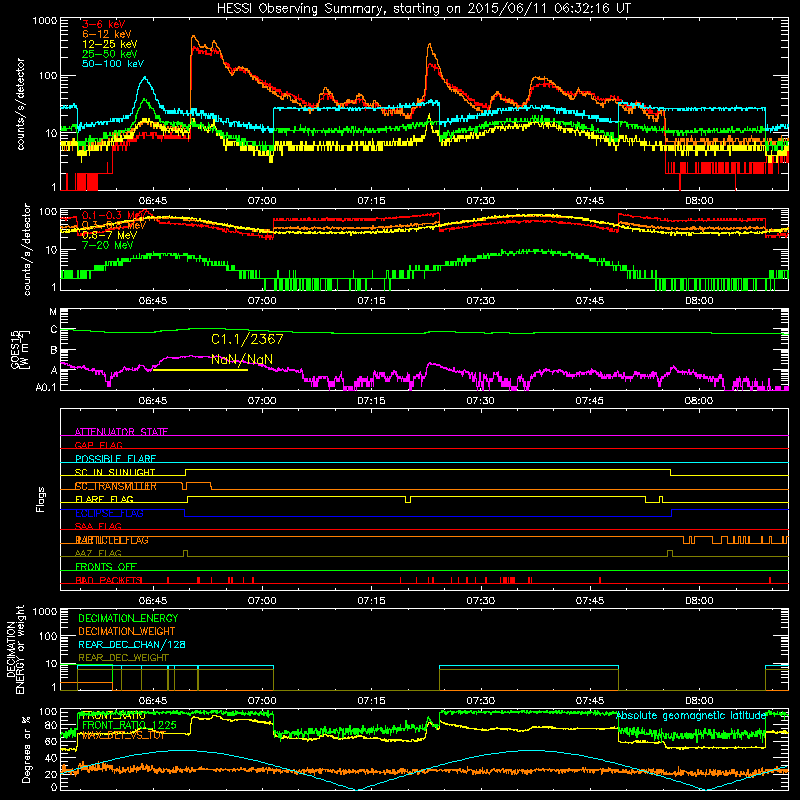
Task: Click the 07:45 time label under MeV panel
Action: click(589, 301)
